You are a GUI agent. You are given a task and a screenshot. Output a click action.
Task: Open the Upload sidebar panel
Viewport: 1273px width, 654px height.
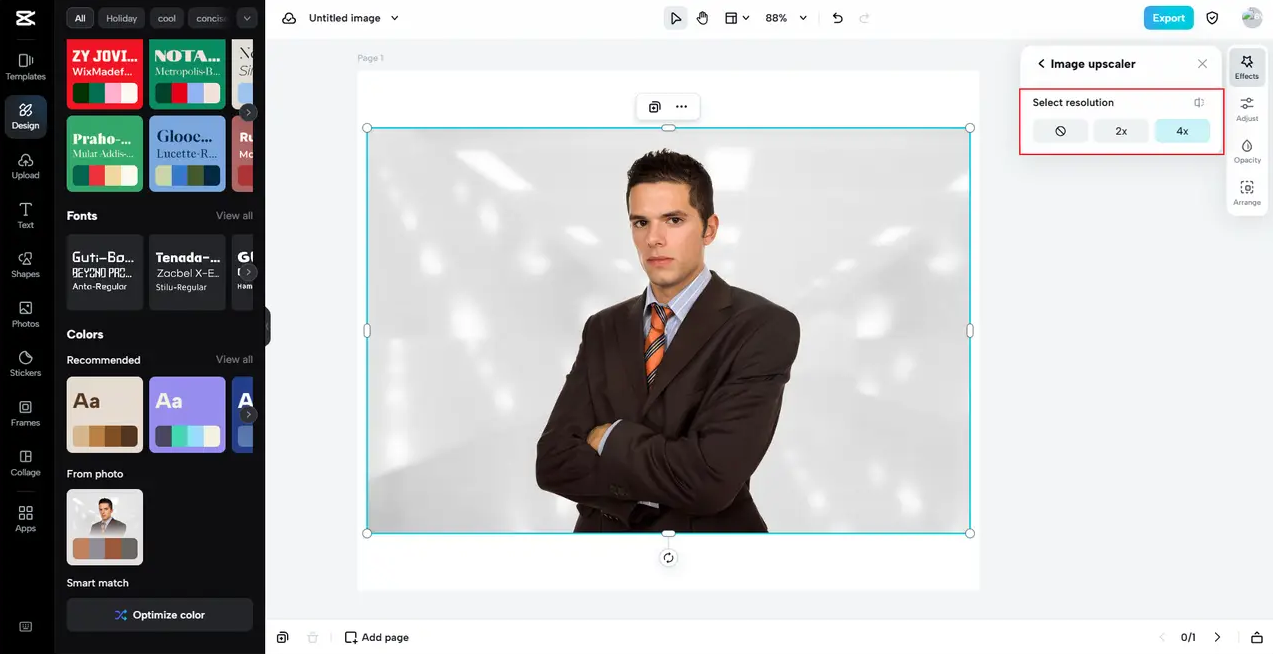pyautogui.click(x=26, y=165)
